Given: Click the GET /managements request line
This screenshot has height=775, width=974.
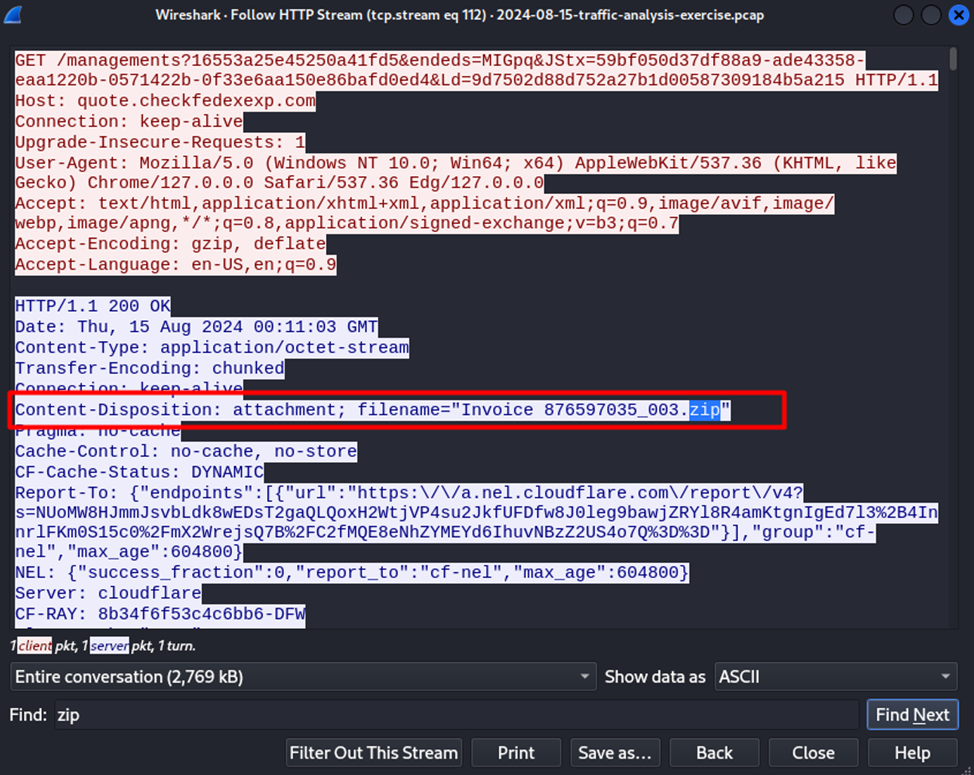Looking at the screenshot, I should click(476, 70).
